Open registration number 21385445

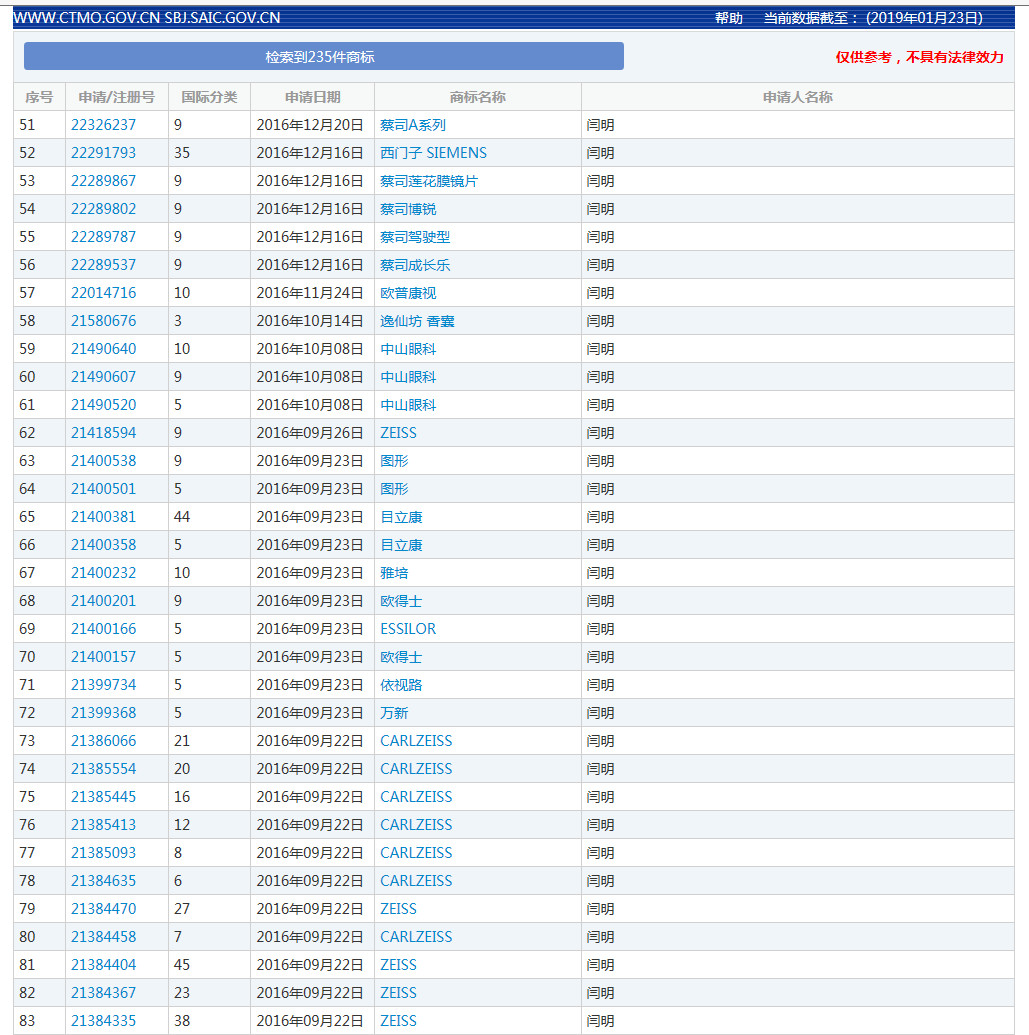tap(104, 797)
